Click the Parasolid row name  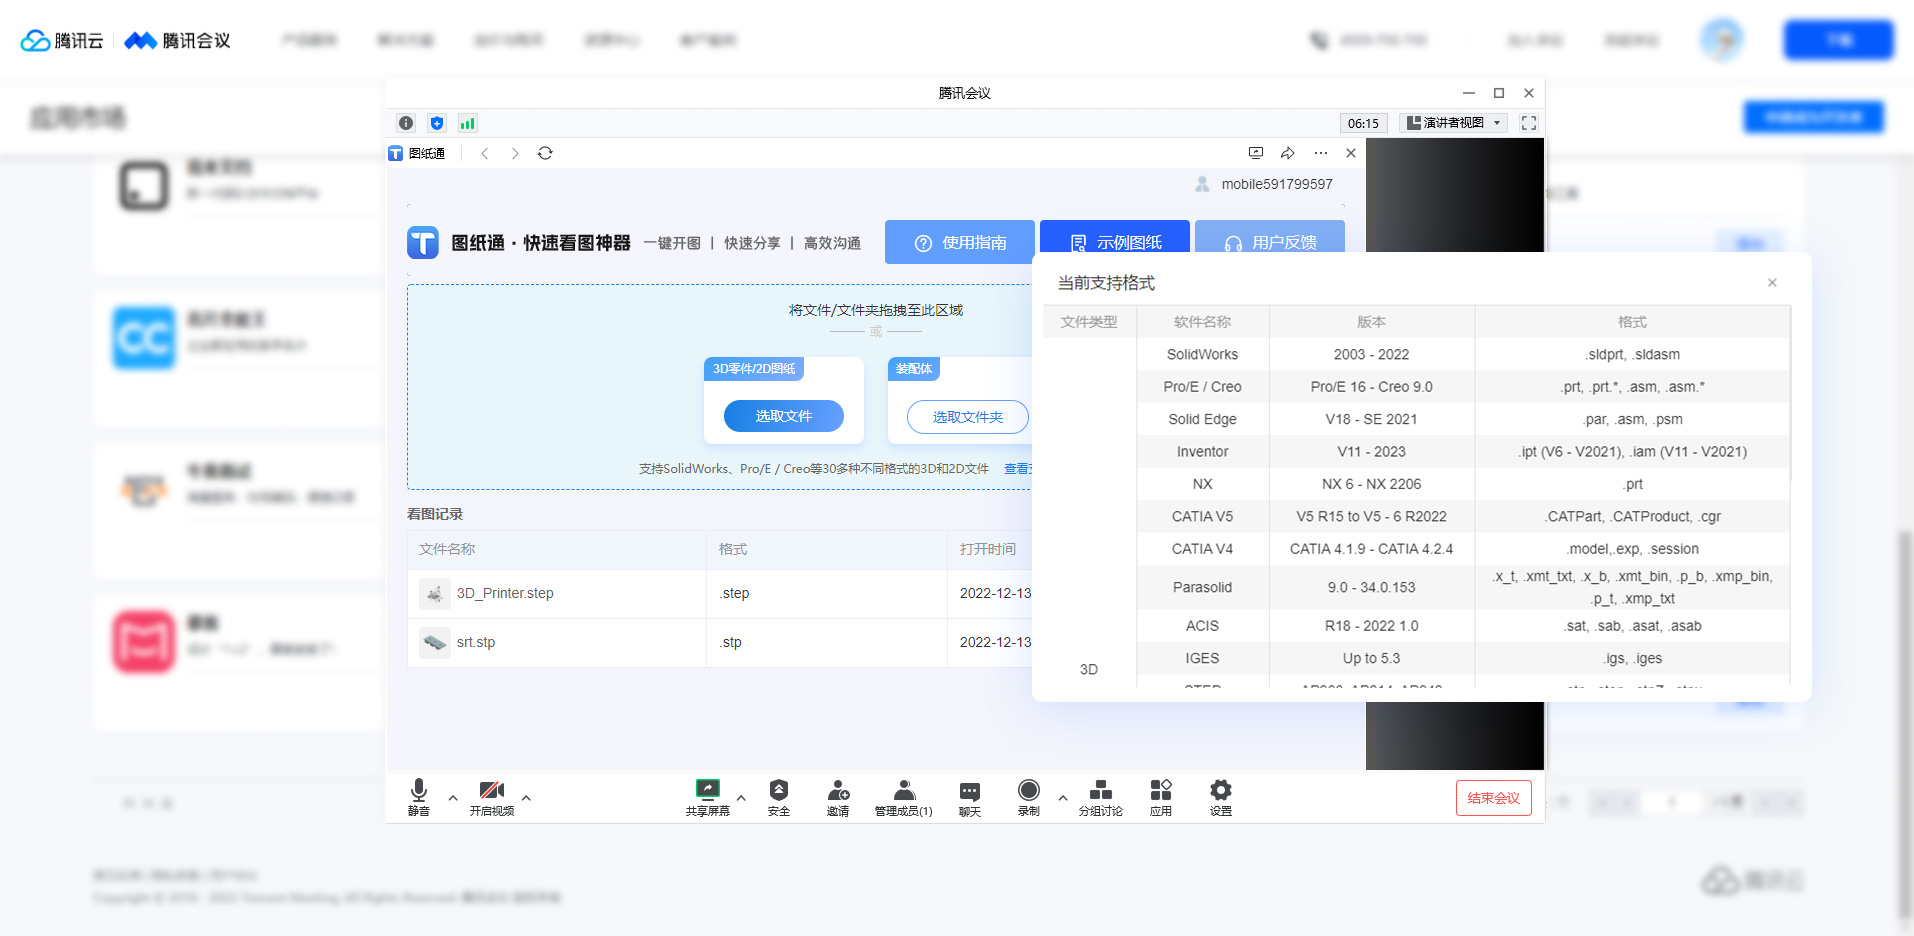coord(1202,588)
